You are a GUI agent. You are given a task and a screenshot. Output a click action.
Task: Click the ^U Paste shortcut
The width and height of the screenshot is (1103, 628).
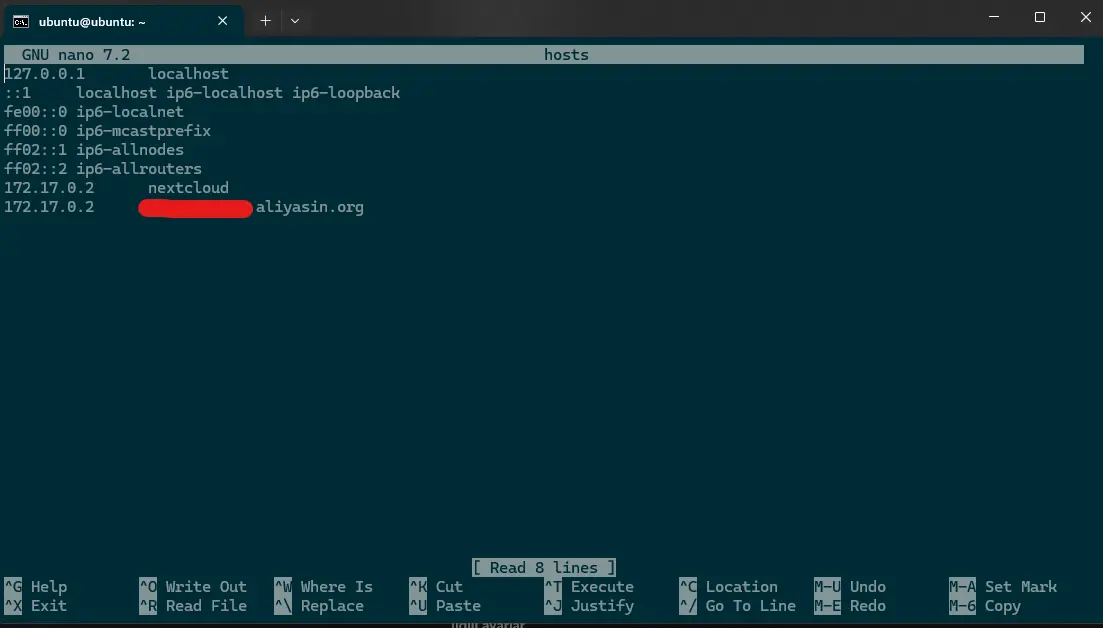coord(445,605)
